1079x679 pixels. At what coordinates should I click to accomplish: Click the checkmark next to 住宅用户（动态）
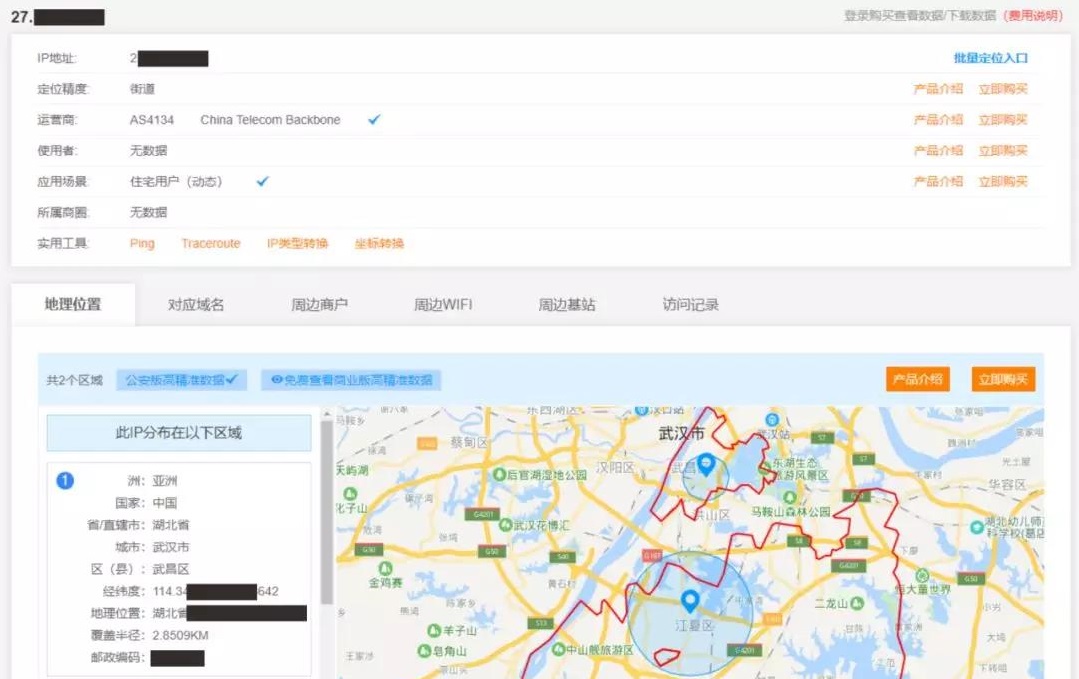click(x=262, y=182)
